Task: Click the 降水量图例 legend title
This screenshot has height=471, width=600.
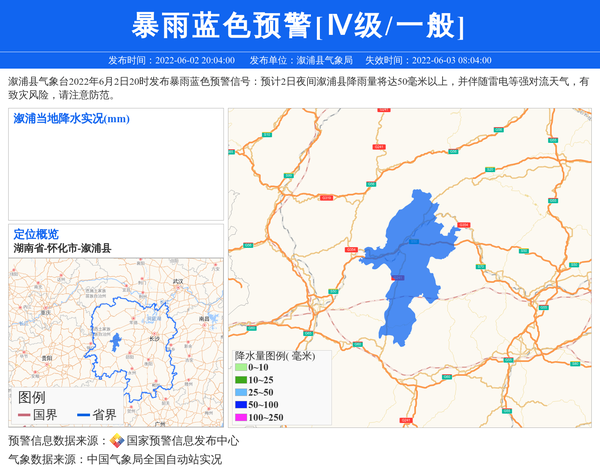Action: [x=274, y=355]
